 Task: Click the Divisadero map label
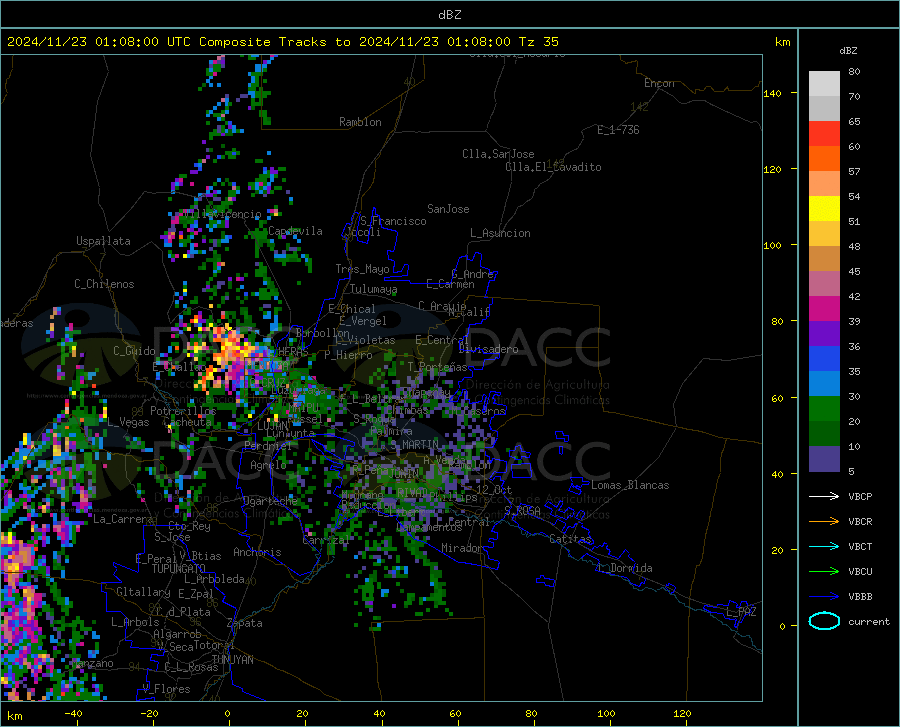point(488,349)
